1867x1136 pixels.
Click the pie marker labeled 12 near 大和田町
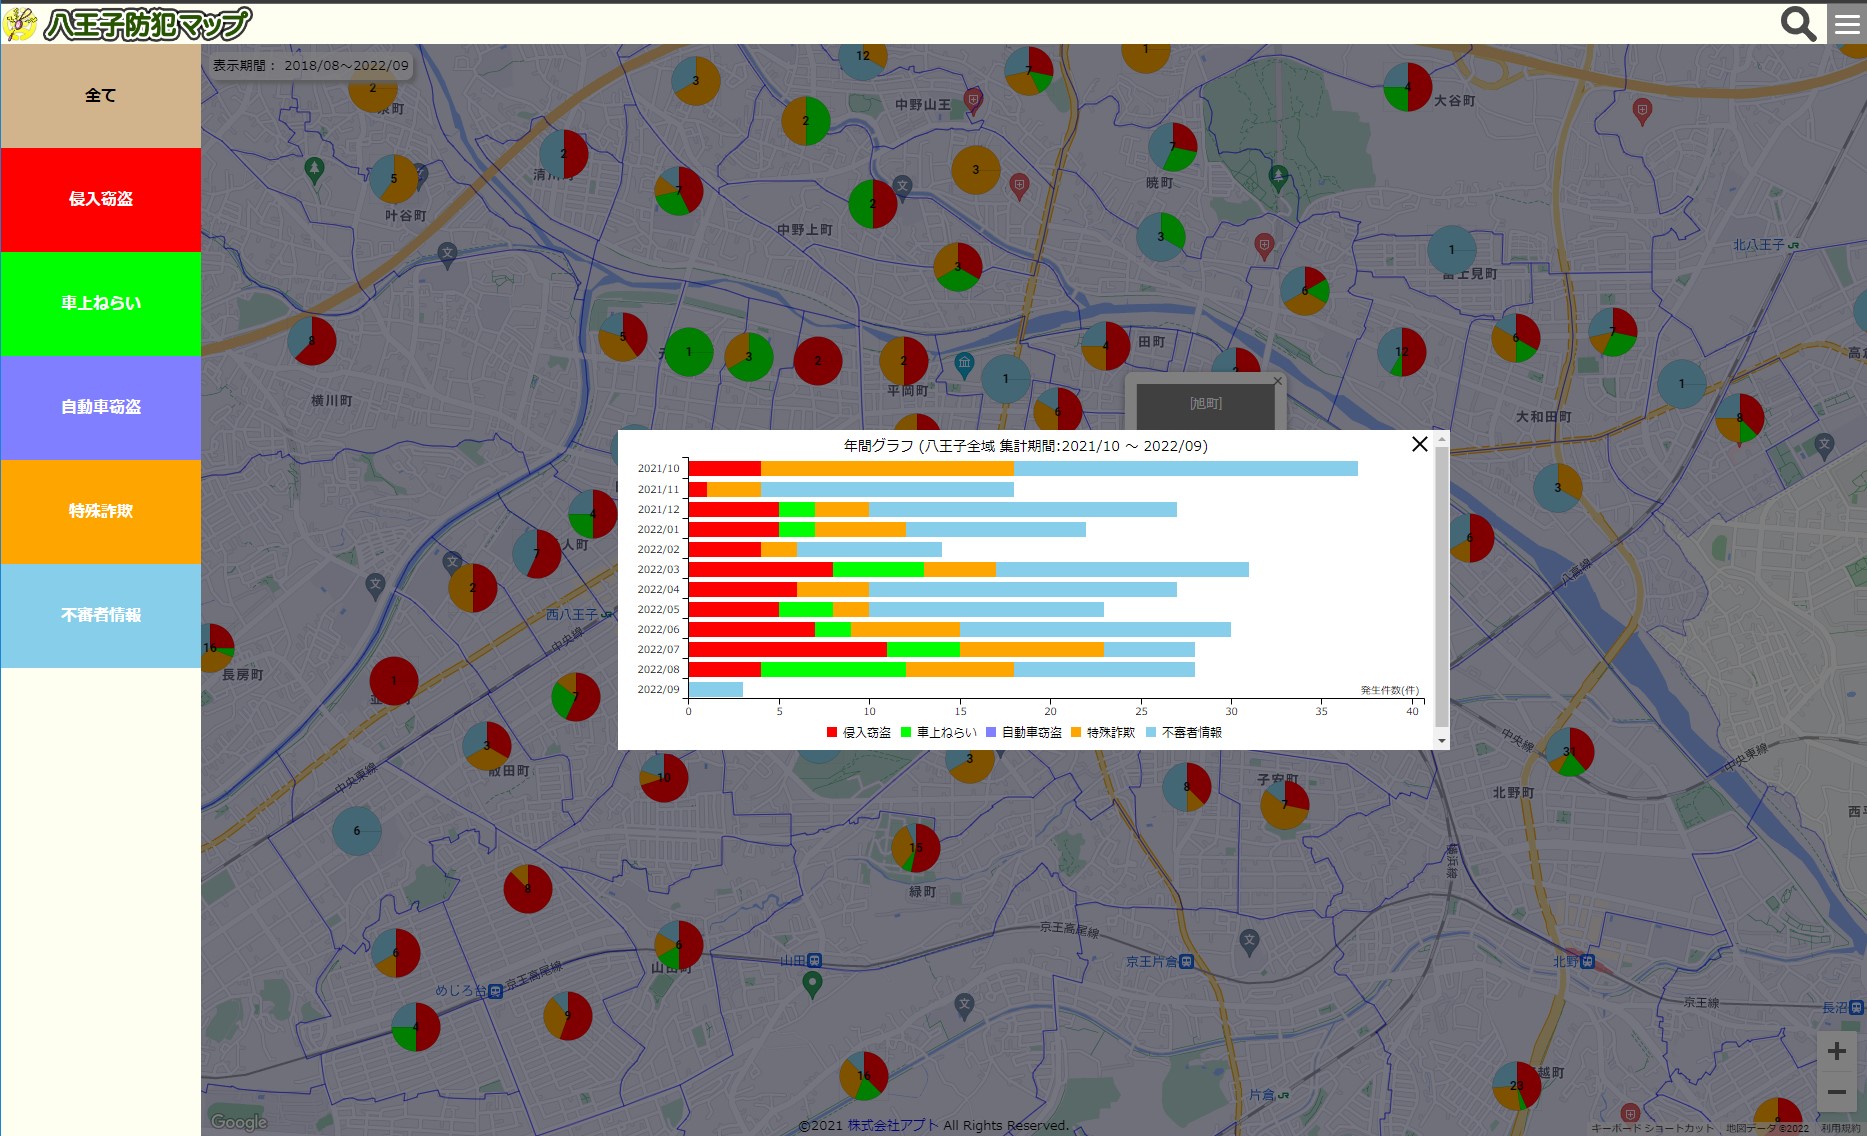(x=1401, y=352)
